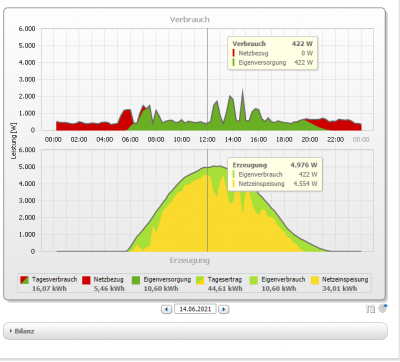
Task: Click the Tagesverbrauch legend icon
Action: [x=24, y=280]
